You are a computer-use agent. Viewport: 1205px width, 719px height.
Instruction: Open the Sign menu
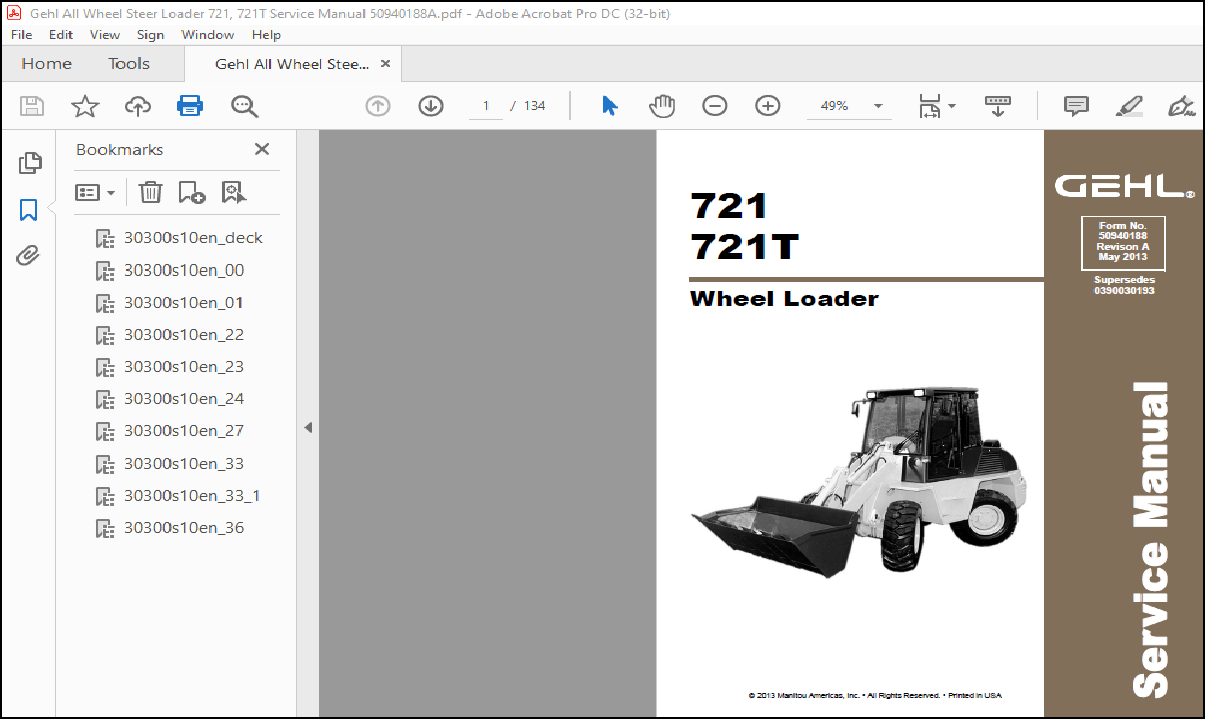[x=150, y=34]
